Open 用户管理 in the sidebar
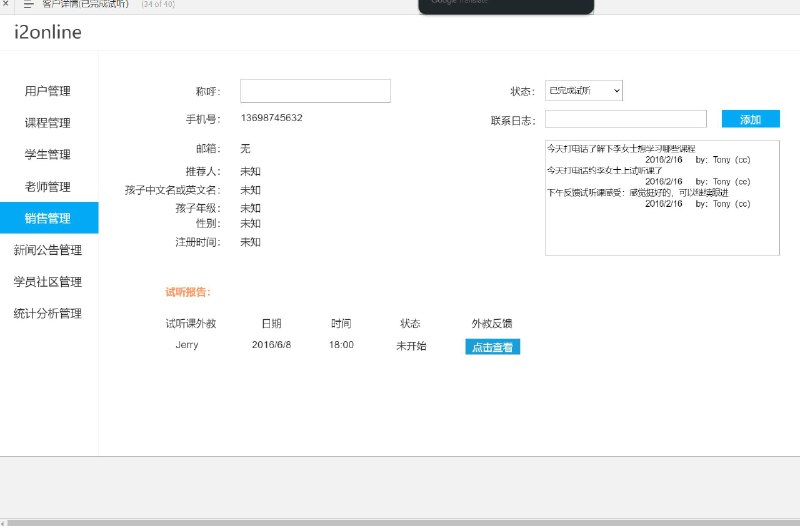Screen dimensions: 800x526 click(47, 91)
